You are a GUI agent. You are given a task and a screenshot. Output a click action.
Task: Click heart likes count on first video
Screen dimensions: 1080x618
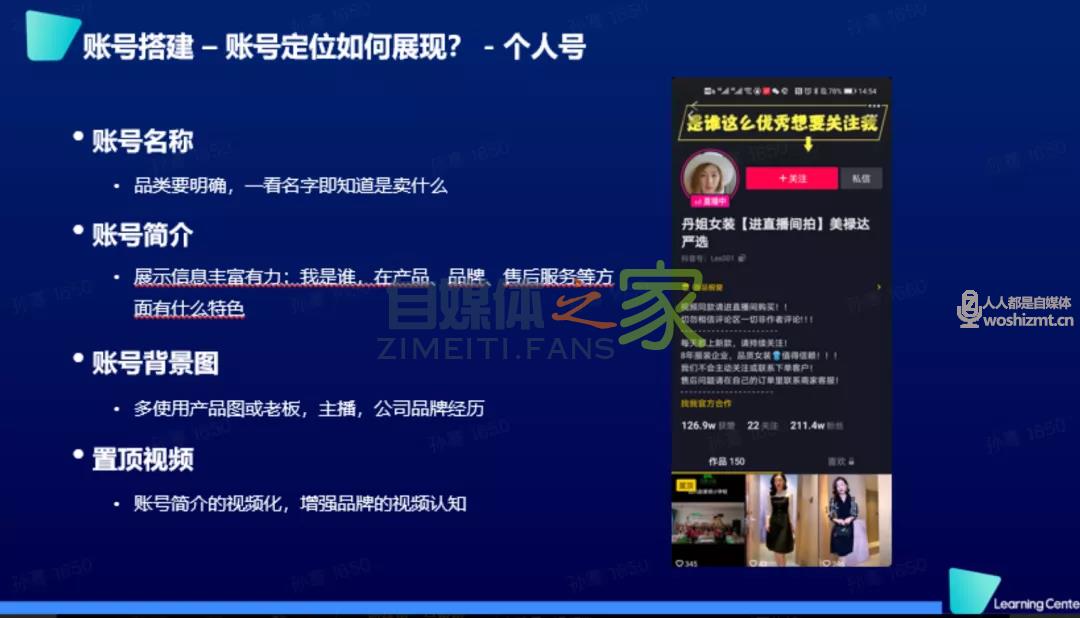click(x=688, y=563)
